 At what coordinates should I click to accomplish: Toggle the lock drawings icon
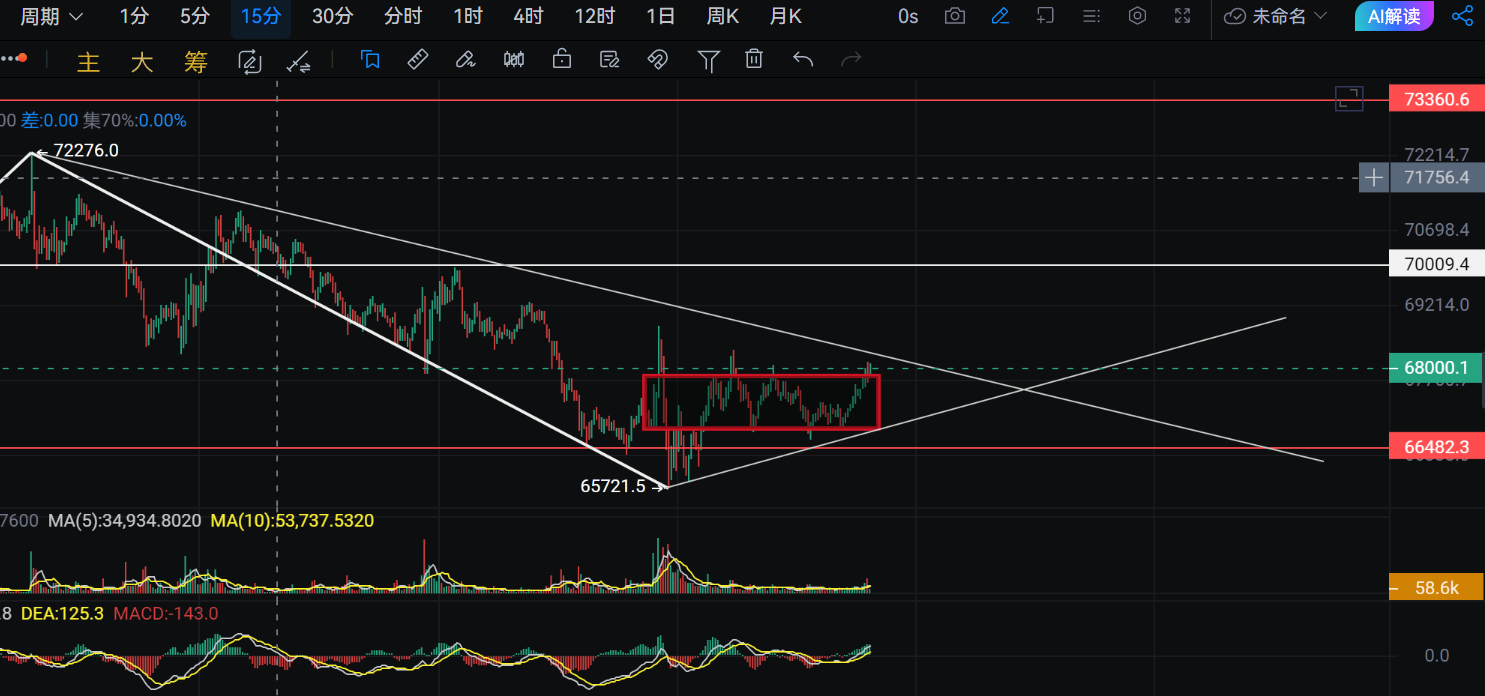coord(562,60)
